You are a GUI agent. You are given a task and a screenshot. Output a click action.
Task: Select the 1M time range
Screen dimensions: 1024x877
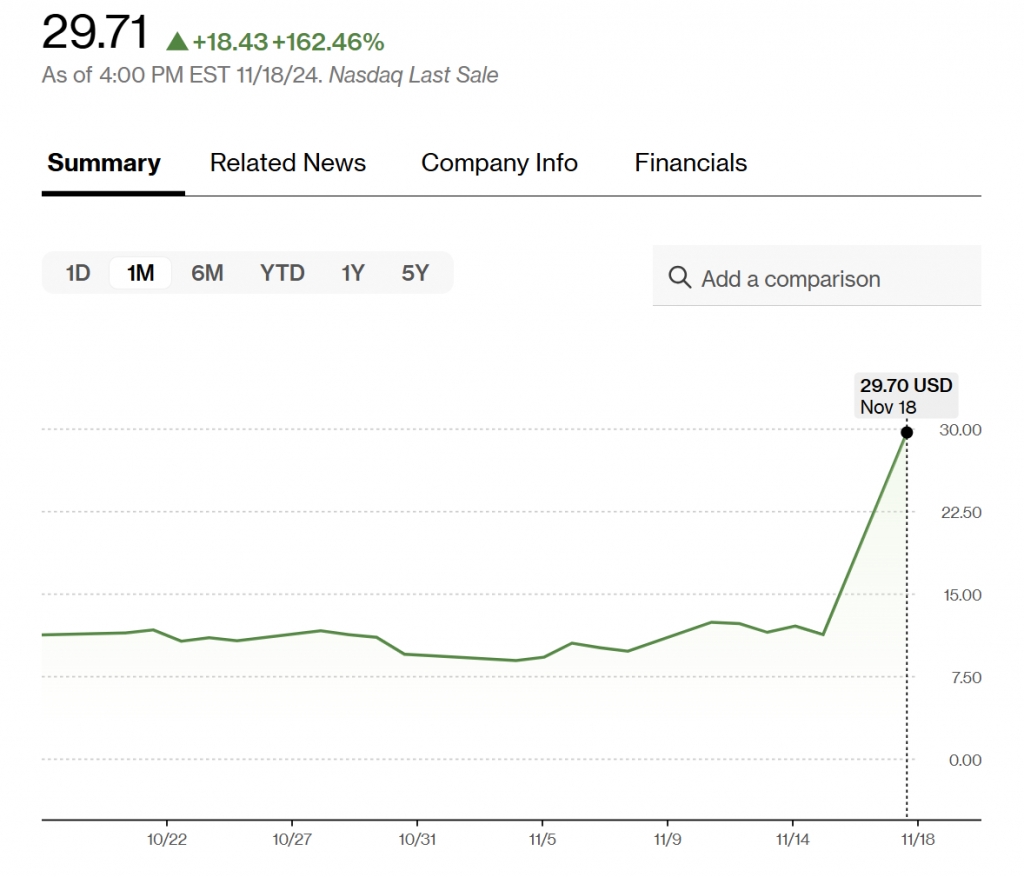click(141, 273)
